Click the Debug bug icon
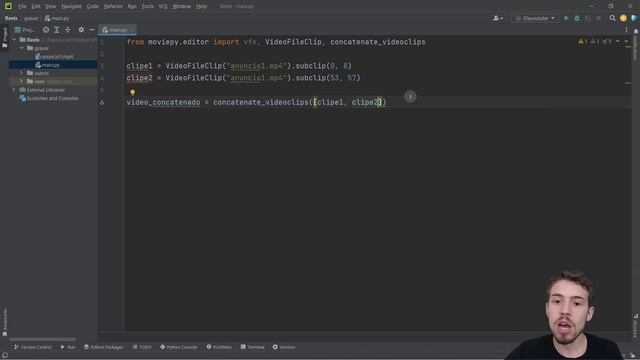The height and width of the screenshot is (360, 640). [577, 18]
